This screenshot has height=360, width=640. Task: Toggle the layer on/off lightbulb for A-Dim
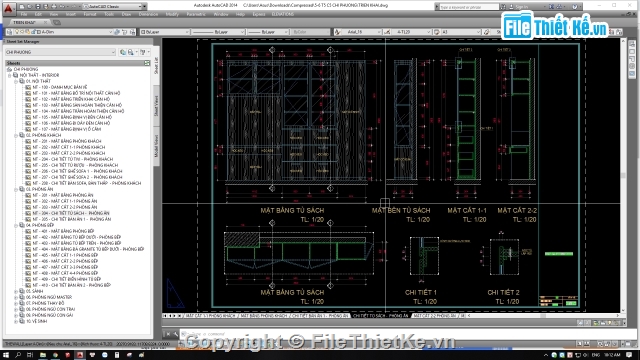coord(17,32)
